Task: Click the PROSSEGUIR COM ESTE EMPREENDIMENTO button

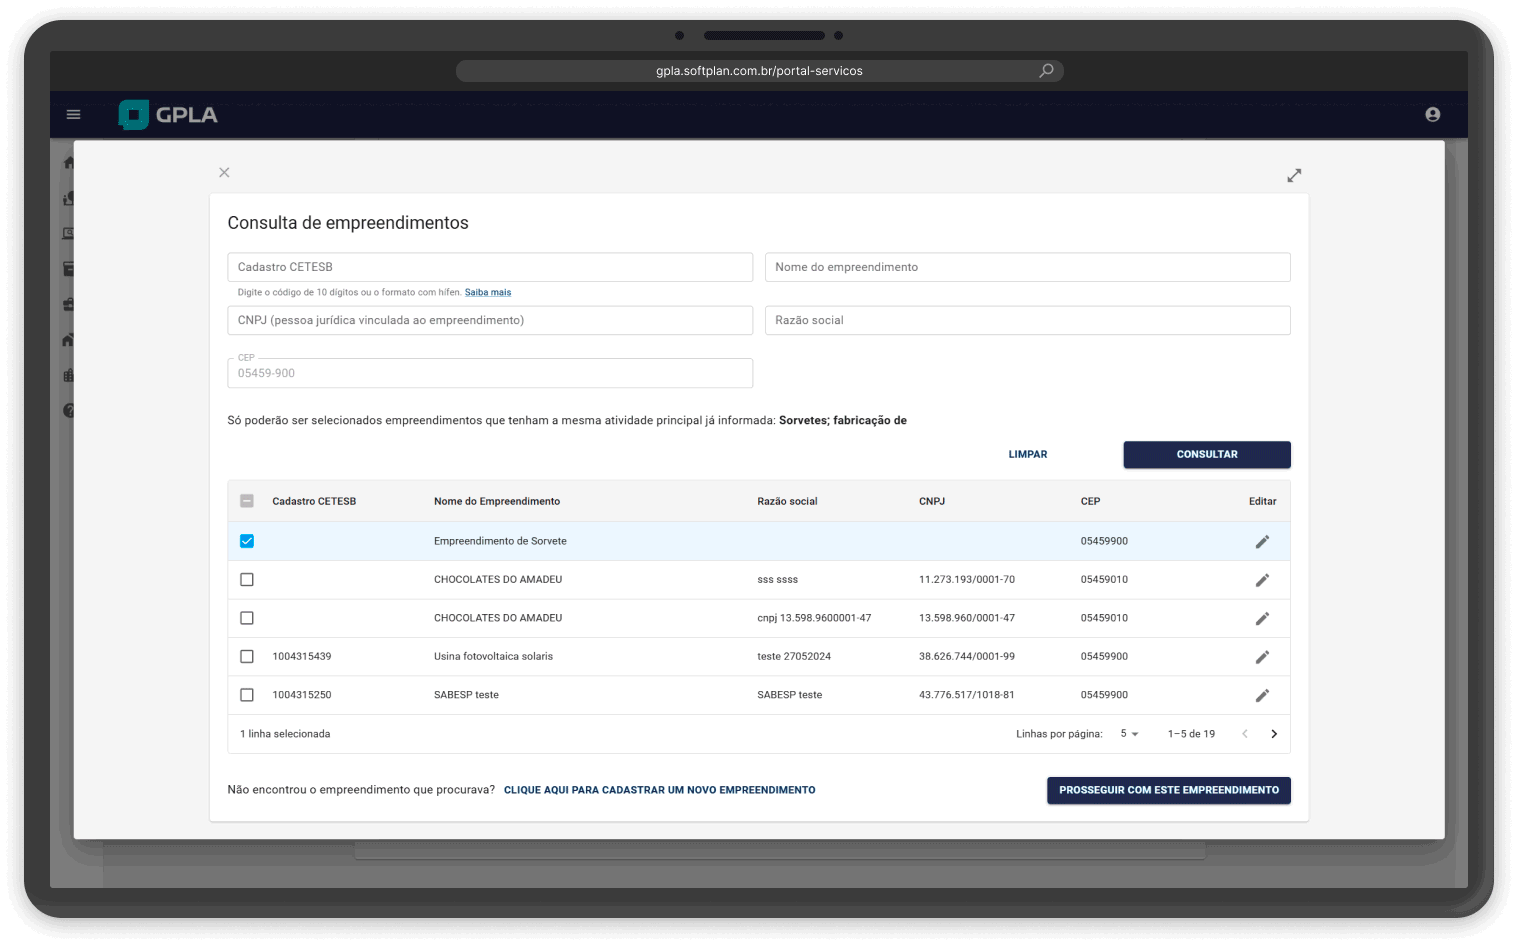Action: click(1168, 790)
